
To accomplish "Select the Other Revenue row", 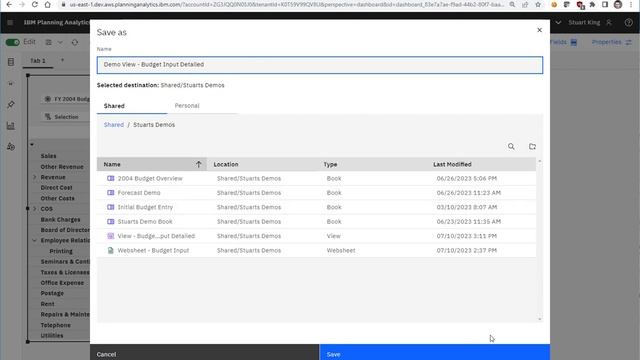I will pos(62,167).
